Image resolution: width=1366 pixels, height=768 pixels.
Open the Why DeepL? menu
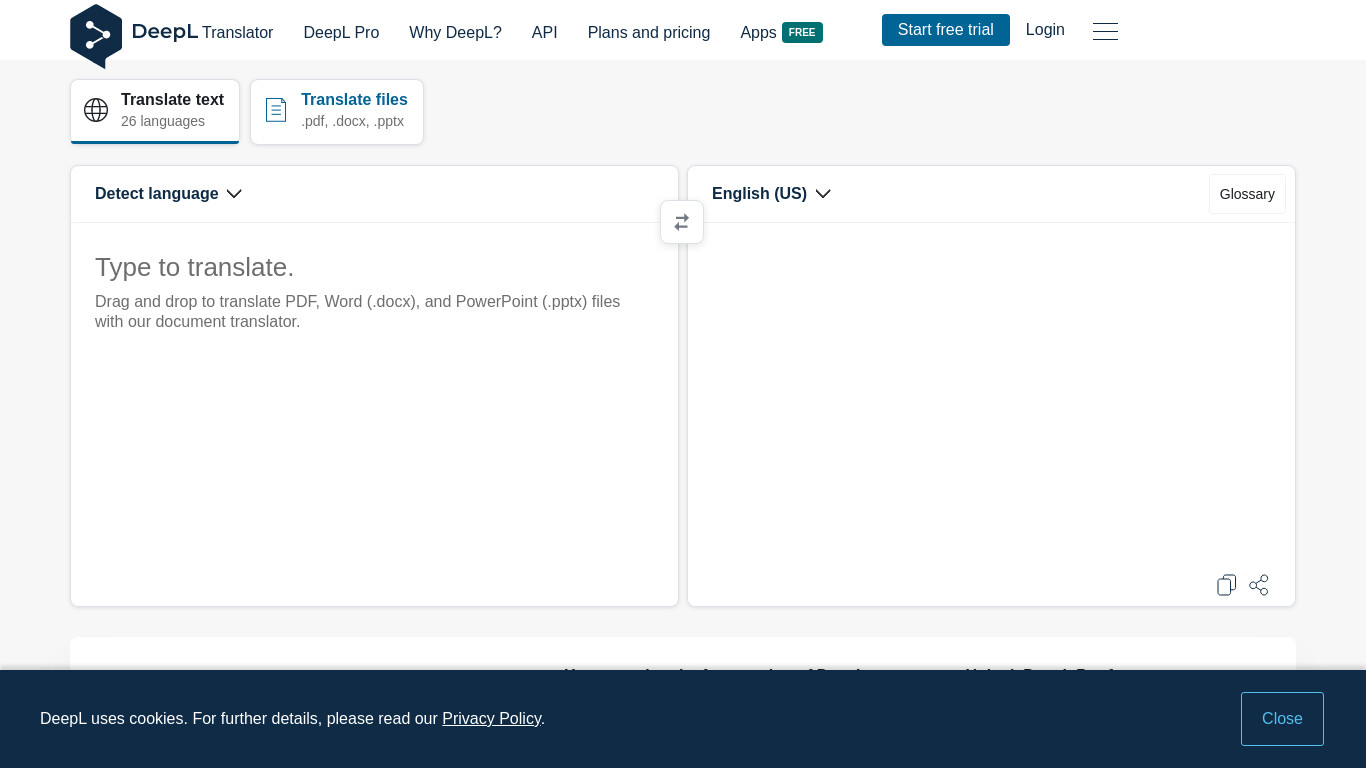(455, 32)
